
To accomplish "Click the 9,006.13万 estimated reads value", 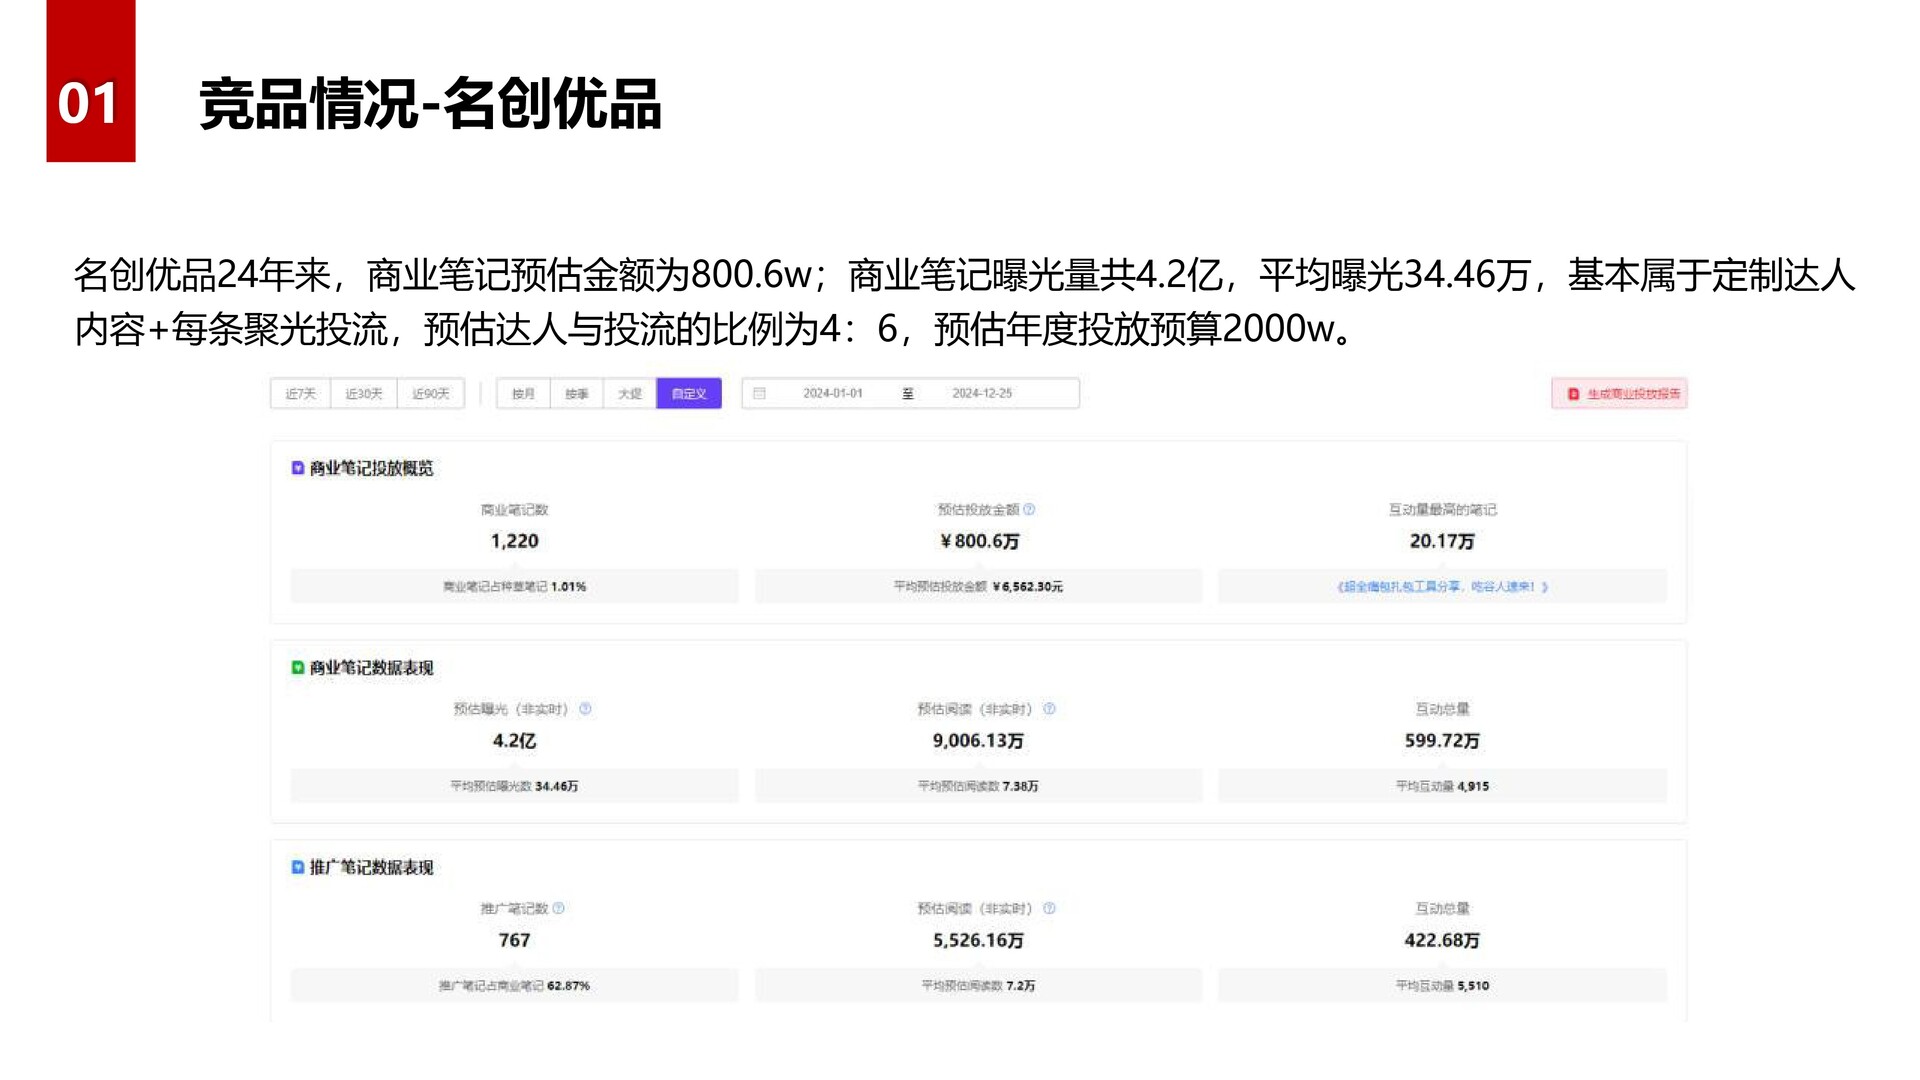I will [978, 741].
